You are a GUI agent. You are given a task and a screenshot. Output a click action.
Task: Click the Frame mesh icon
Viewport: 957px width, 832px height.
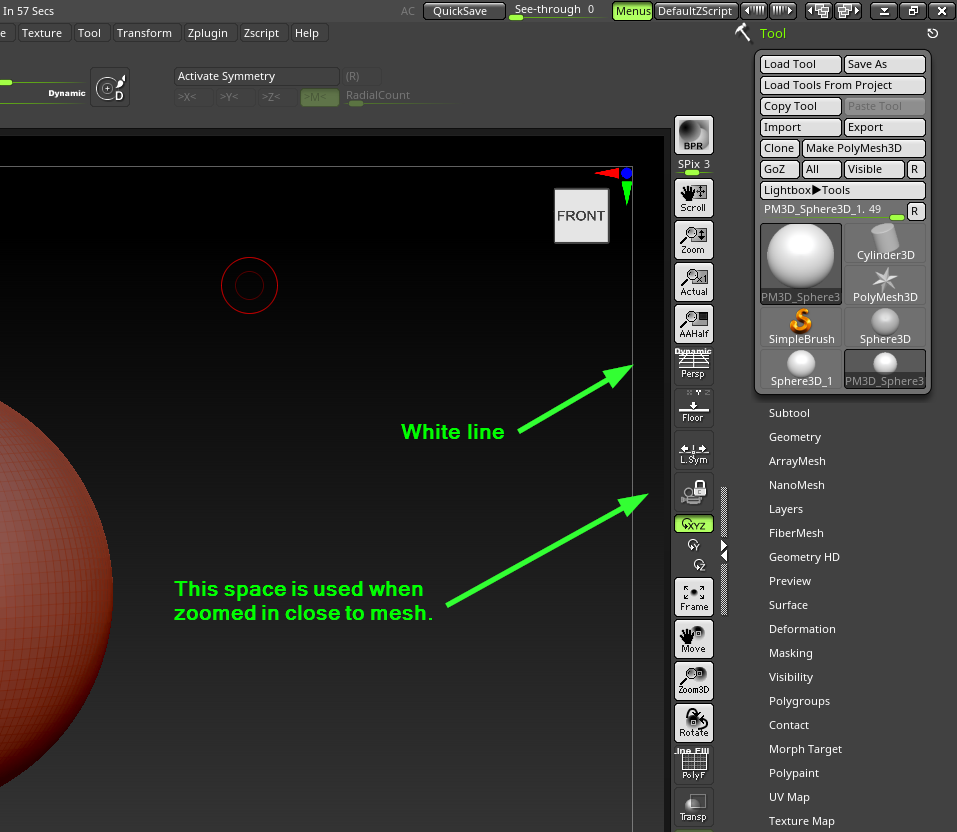[x=693, y=596]
